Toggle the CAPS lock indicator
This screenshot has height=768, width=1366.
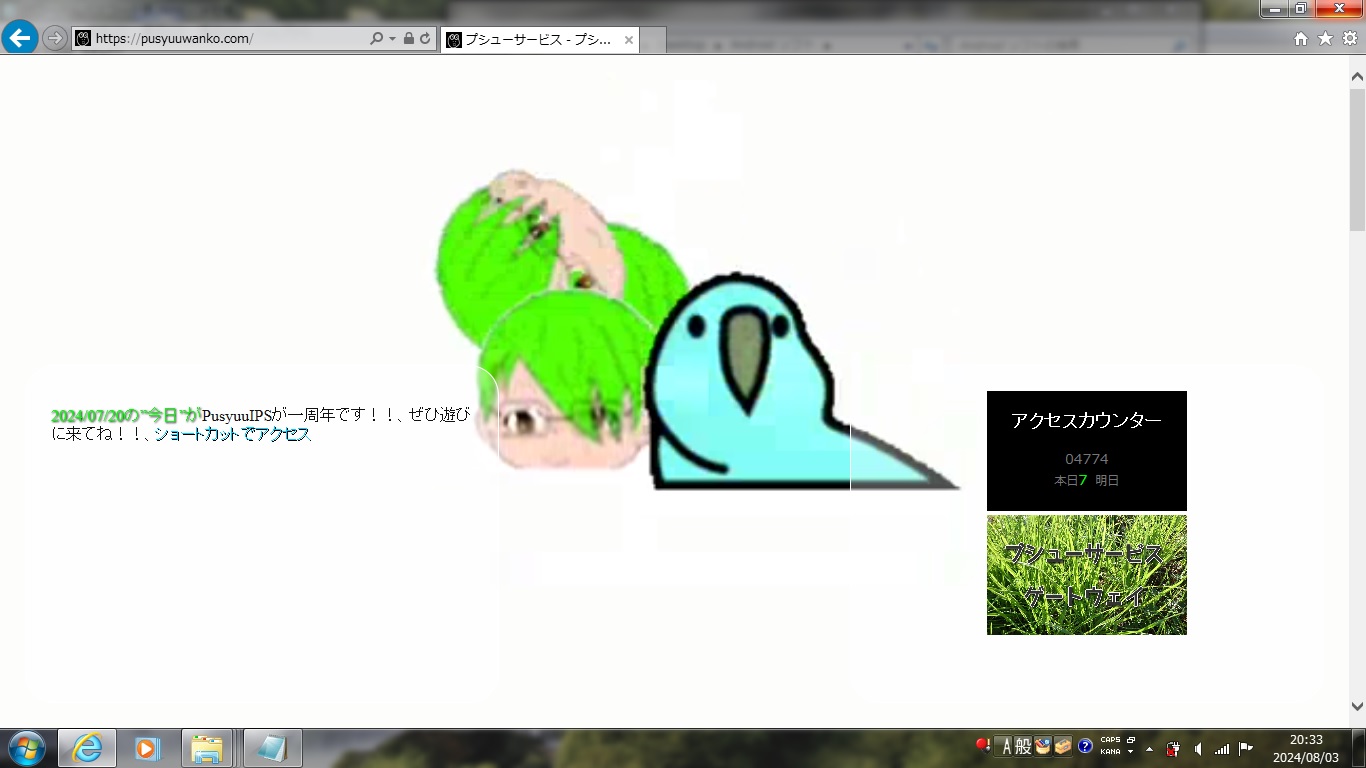[1110, 741]
